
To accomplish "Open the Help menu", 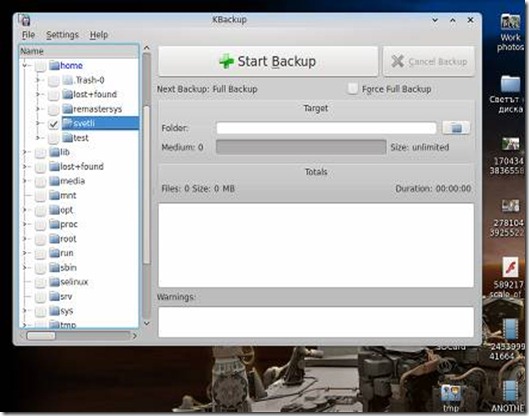I will pyautogui.click(x=99, y=35).
